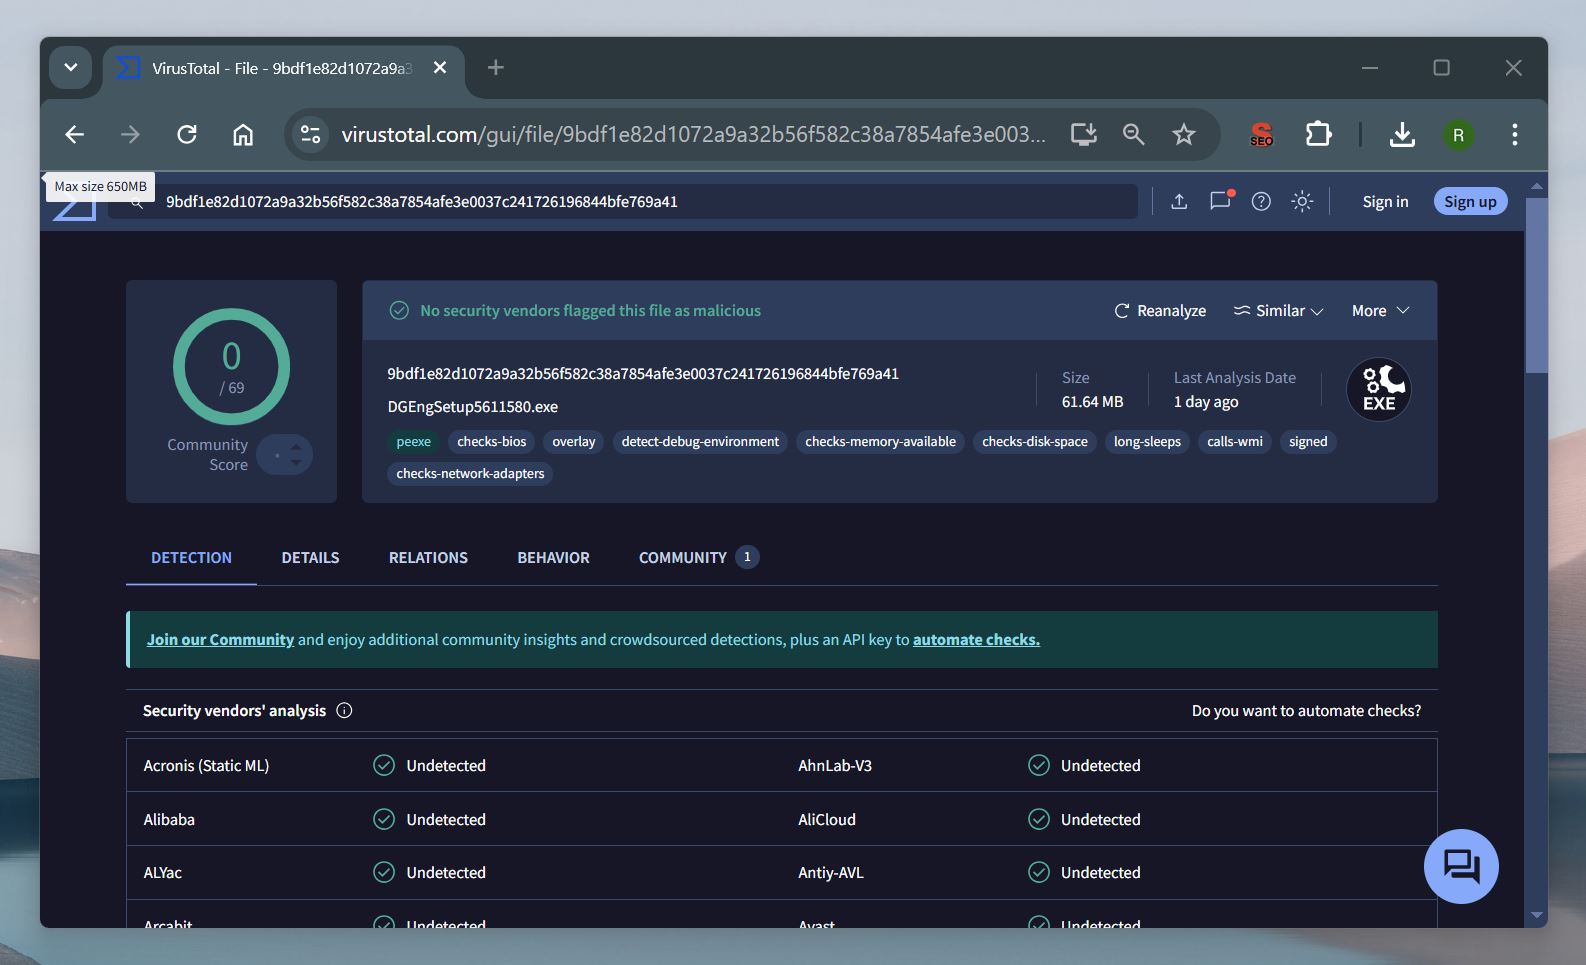Click the VirusTotal tab favicon
Image resolution: width=1586 pixels, height=965 pixels.
click(128, 68)
